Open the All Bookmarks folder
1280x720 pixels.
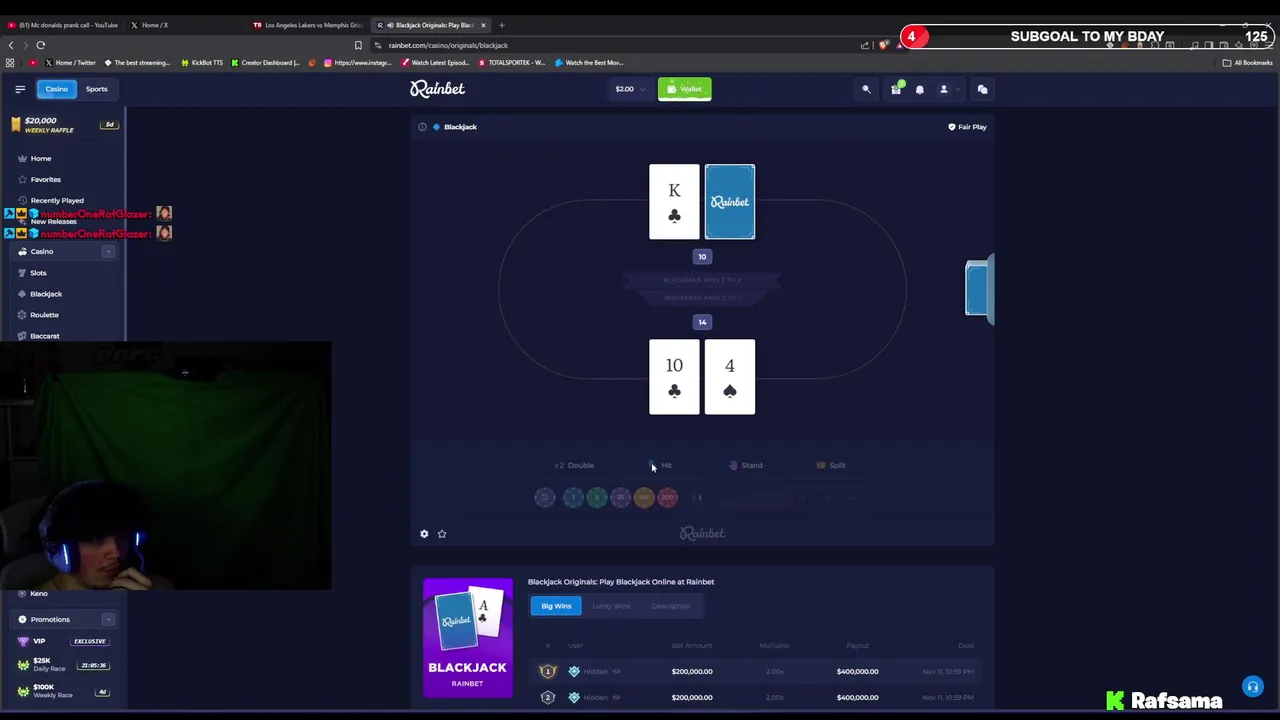coord(1247,63)
